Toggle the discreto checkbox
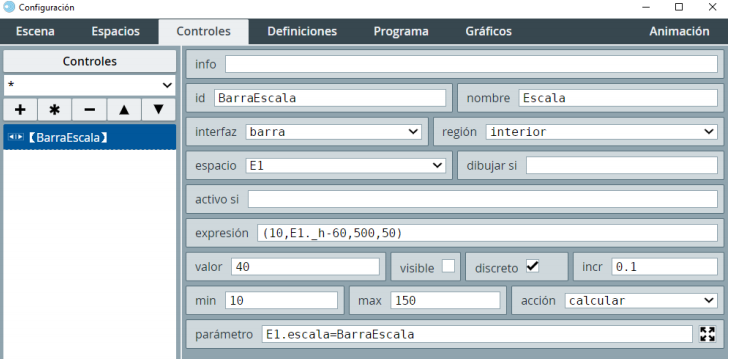 tap(533, 266)
